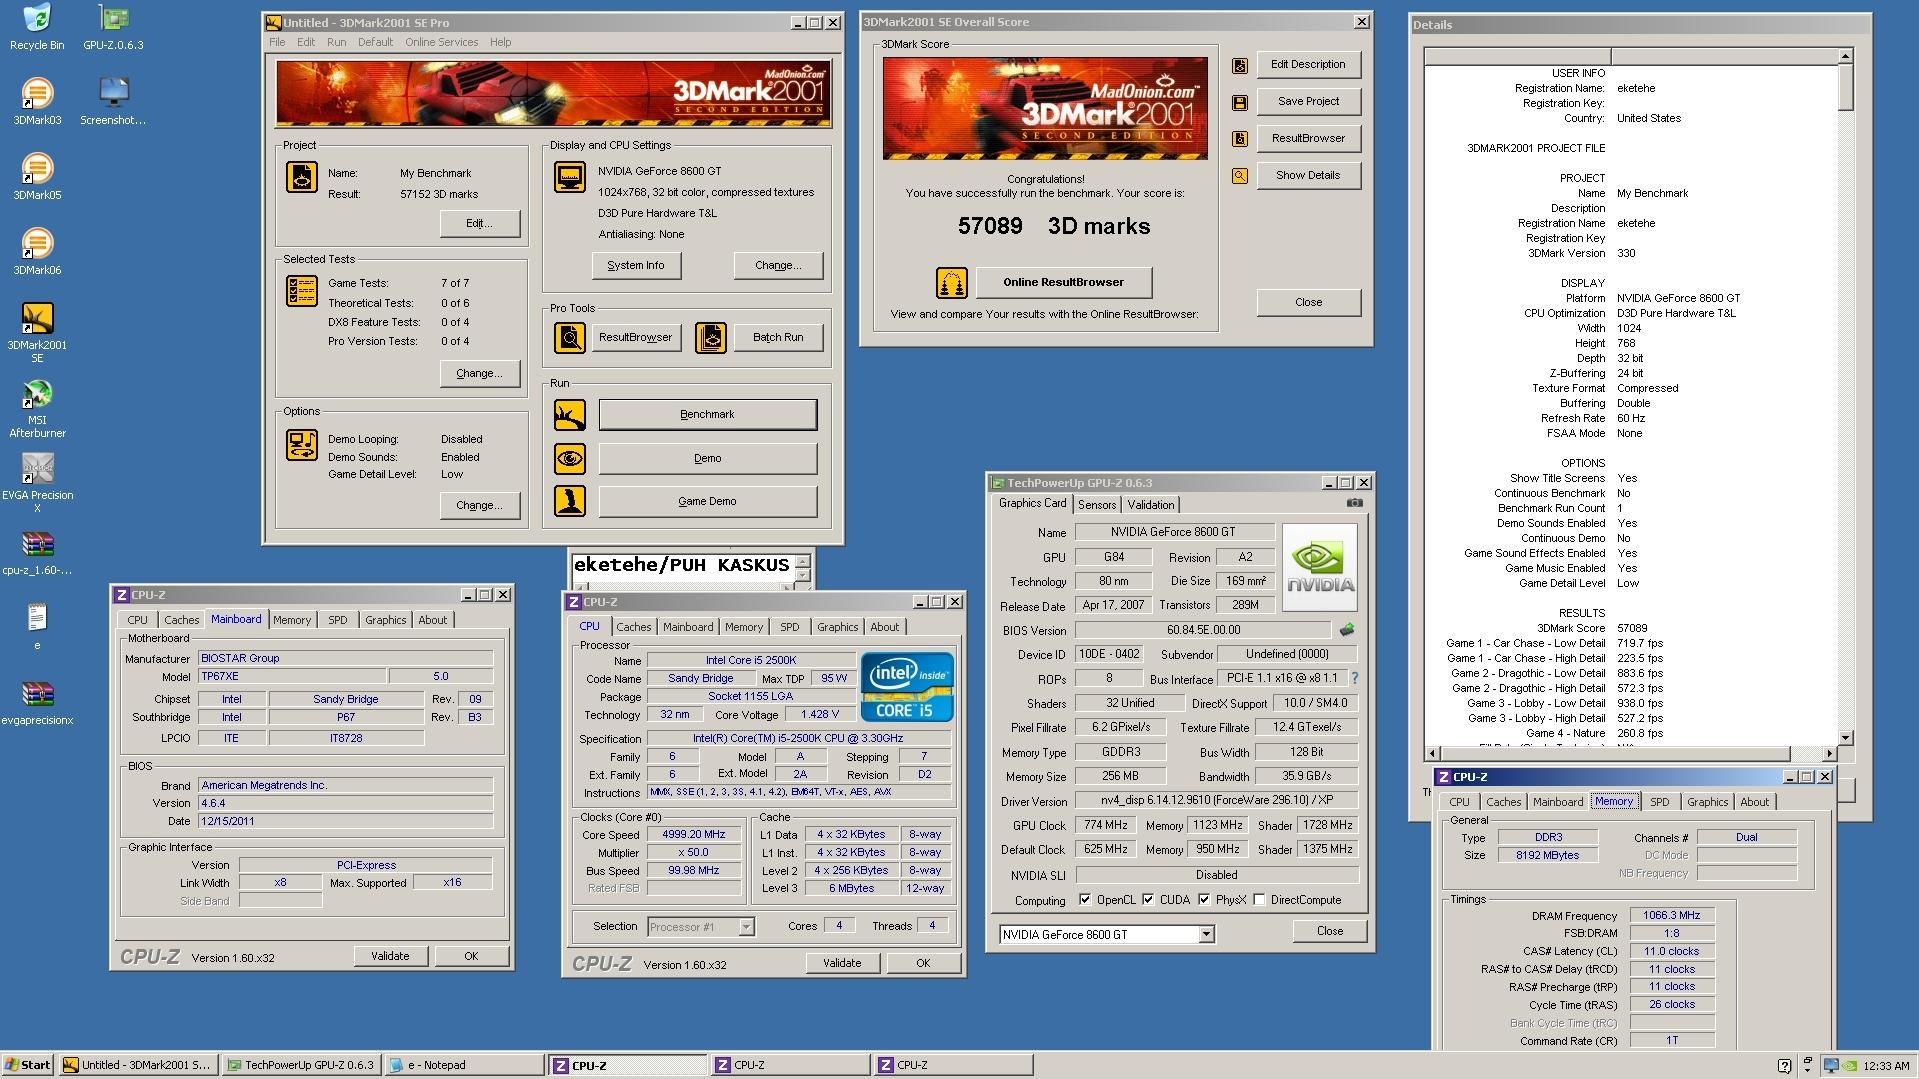
Task: Click the Edit... button under Project
Action: click(x=479, y=224)
